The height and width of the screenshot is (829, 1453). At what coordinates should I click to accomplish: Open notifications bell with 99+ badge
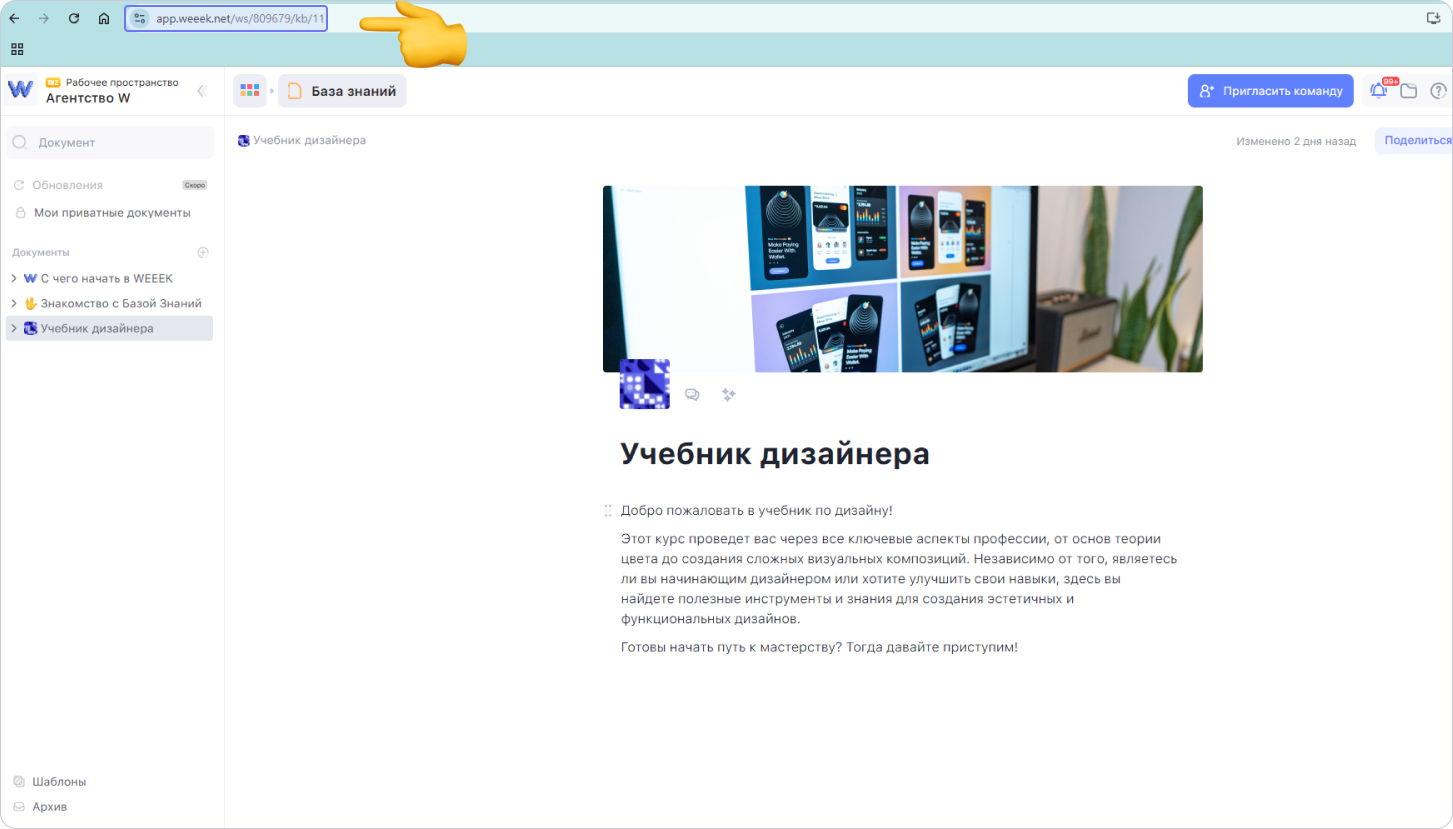1379,91
